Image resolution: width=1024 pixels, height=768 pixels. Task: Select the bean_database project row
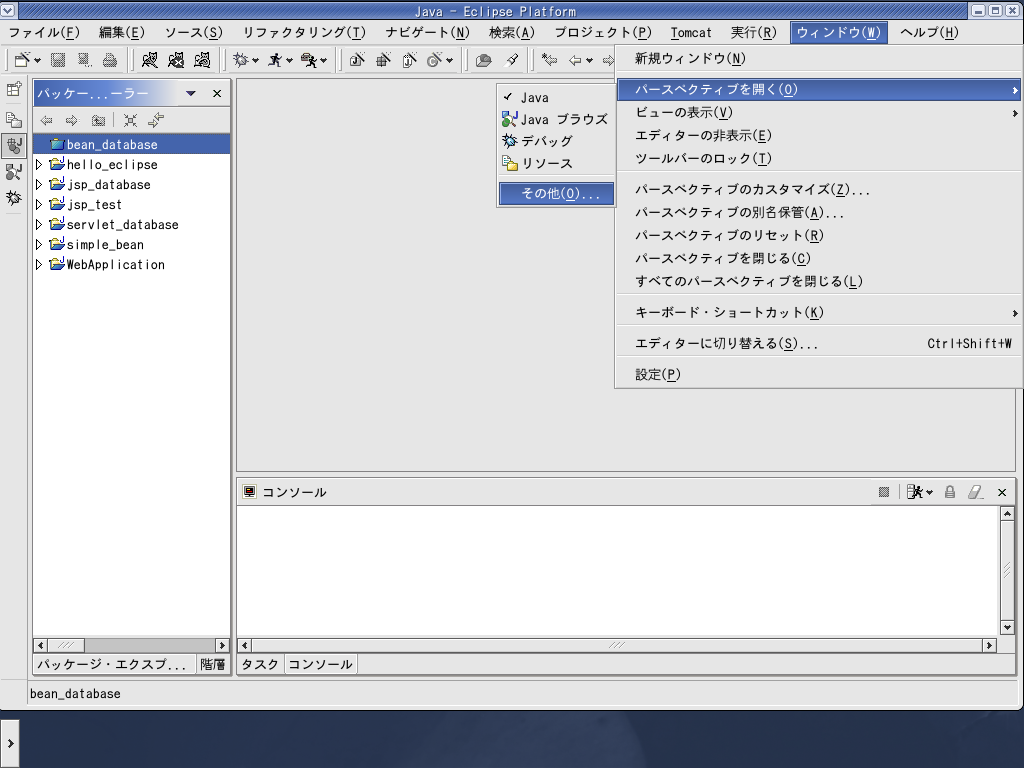click(x=131, y=144)
